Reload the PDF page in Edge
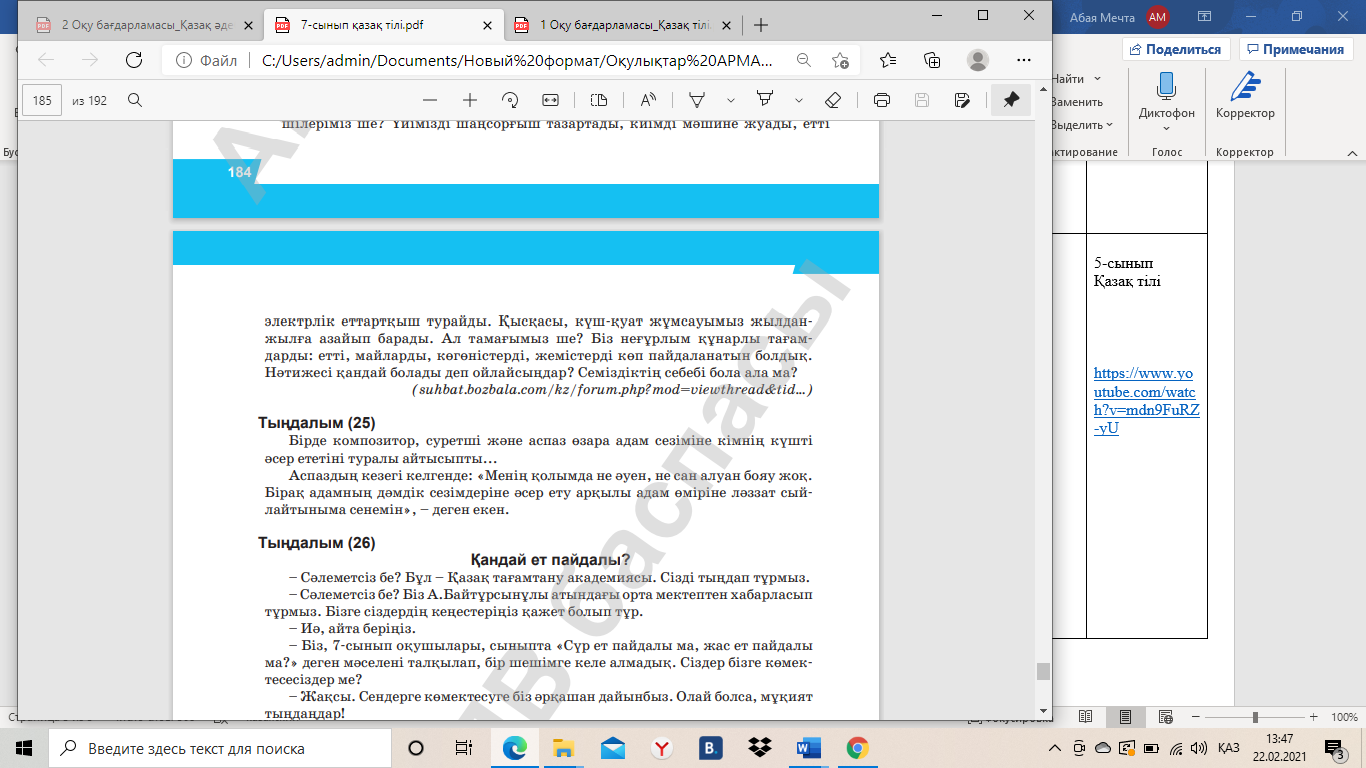Screen dimensions: 1366x768 133,60
